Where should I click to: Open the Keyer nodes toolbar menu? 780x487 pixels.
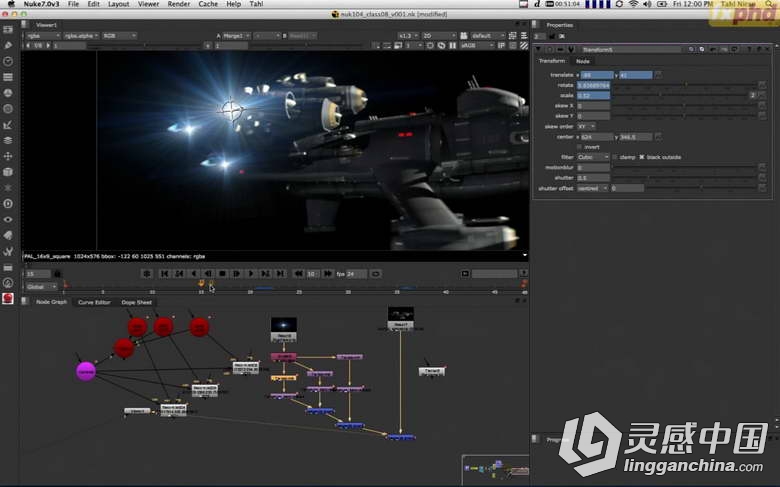[x=8, y=125]
